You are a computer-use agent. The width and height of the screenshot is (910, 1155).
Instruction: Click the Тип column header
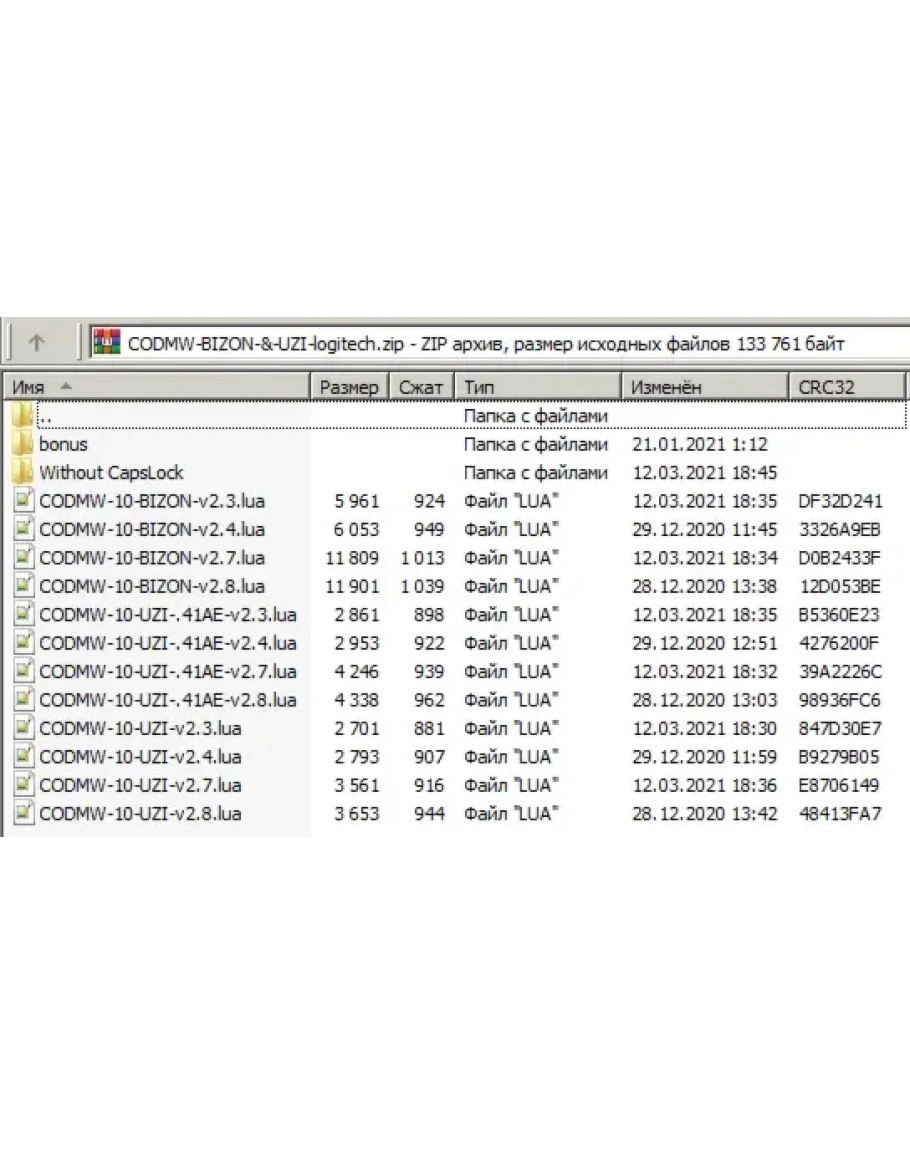point(538,387)
